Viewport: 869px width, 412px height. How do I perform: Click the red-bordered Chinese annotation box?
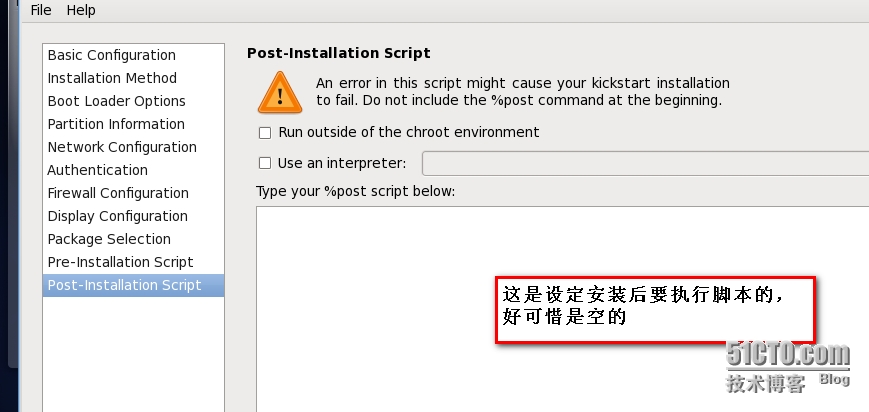656,310
